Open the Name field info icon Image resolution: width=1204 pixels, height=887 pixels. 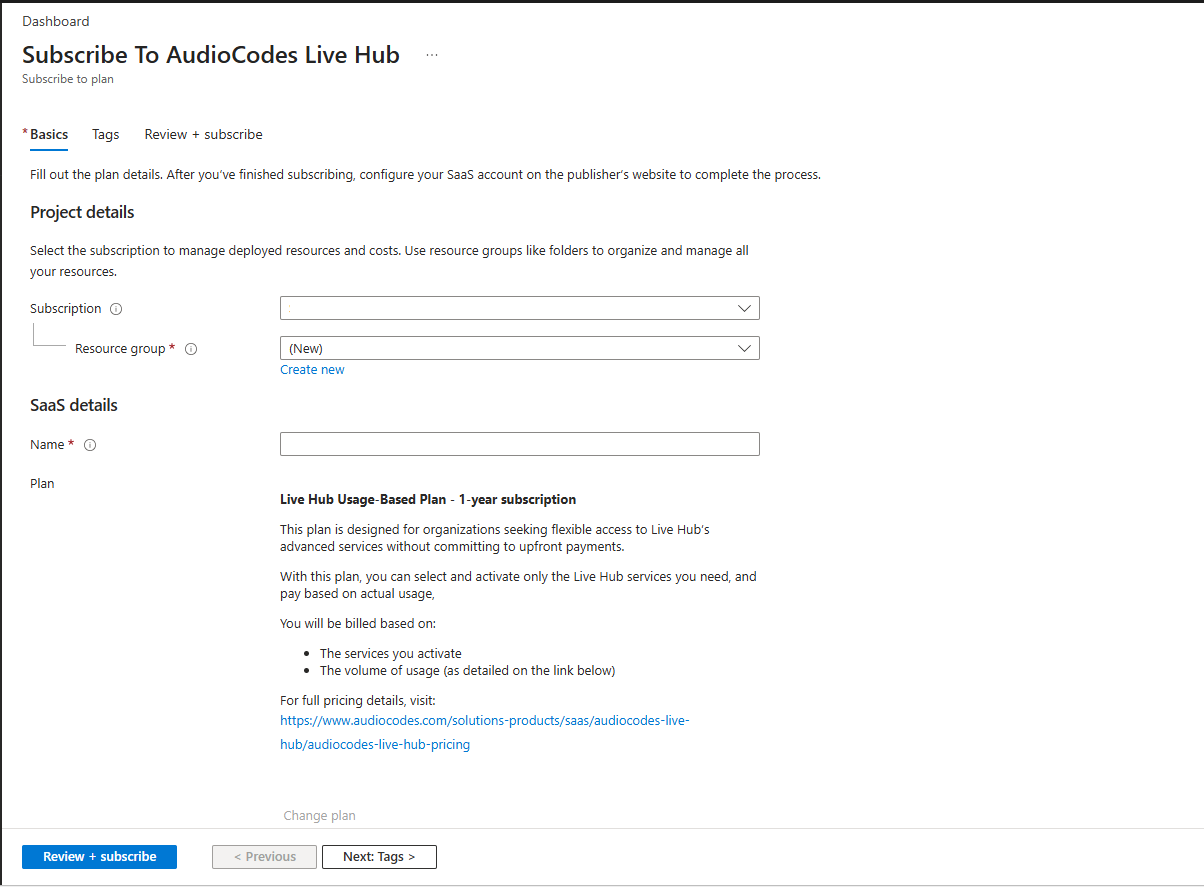90,445
